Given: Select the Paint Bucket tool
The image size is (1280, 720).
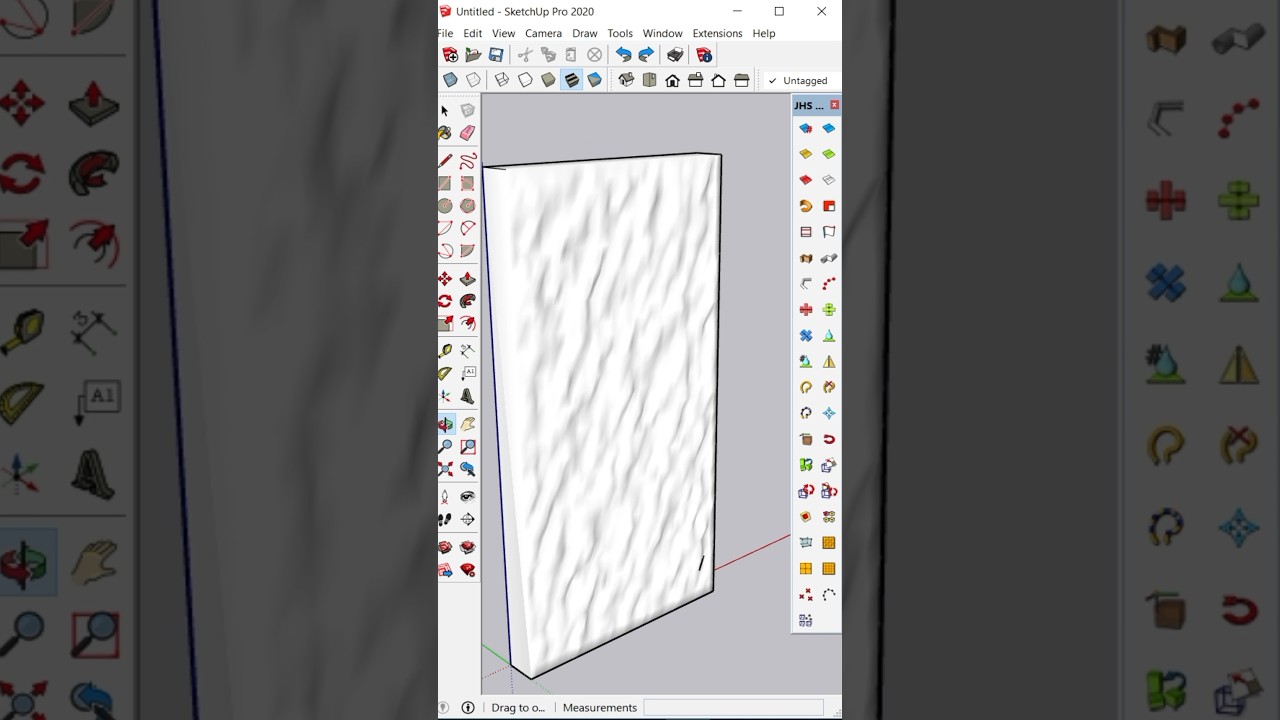Looking at the screenshot, I should (445, 133).
